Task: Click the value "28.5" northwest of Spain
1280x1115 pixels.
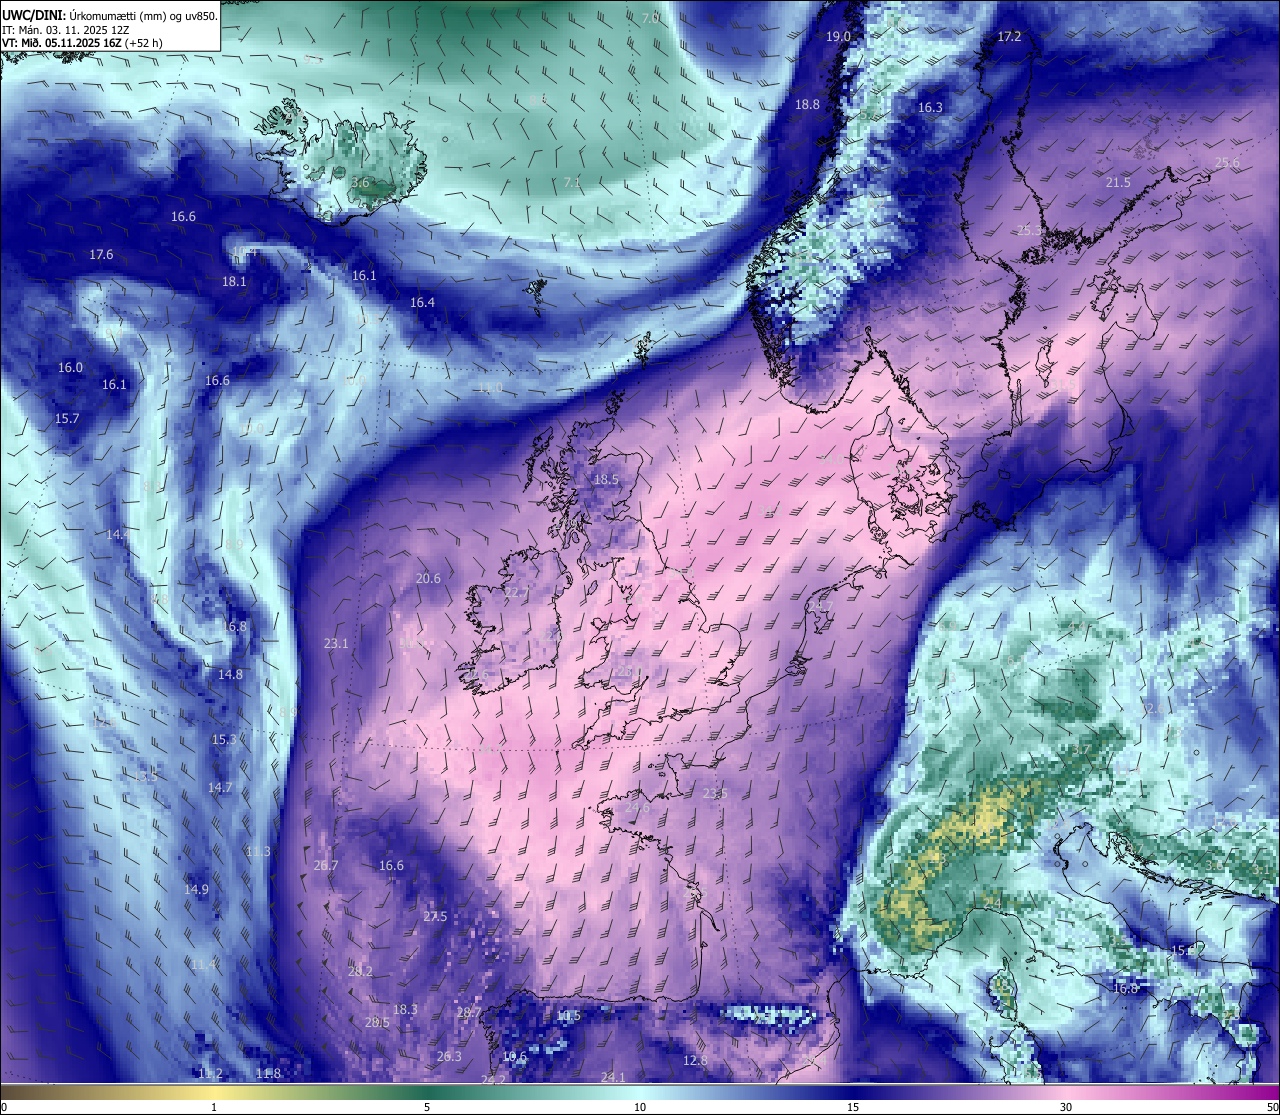Action: 377,1022
